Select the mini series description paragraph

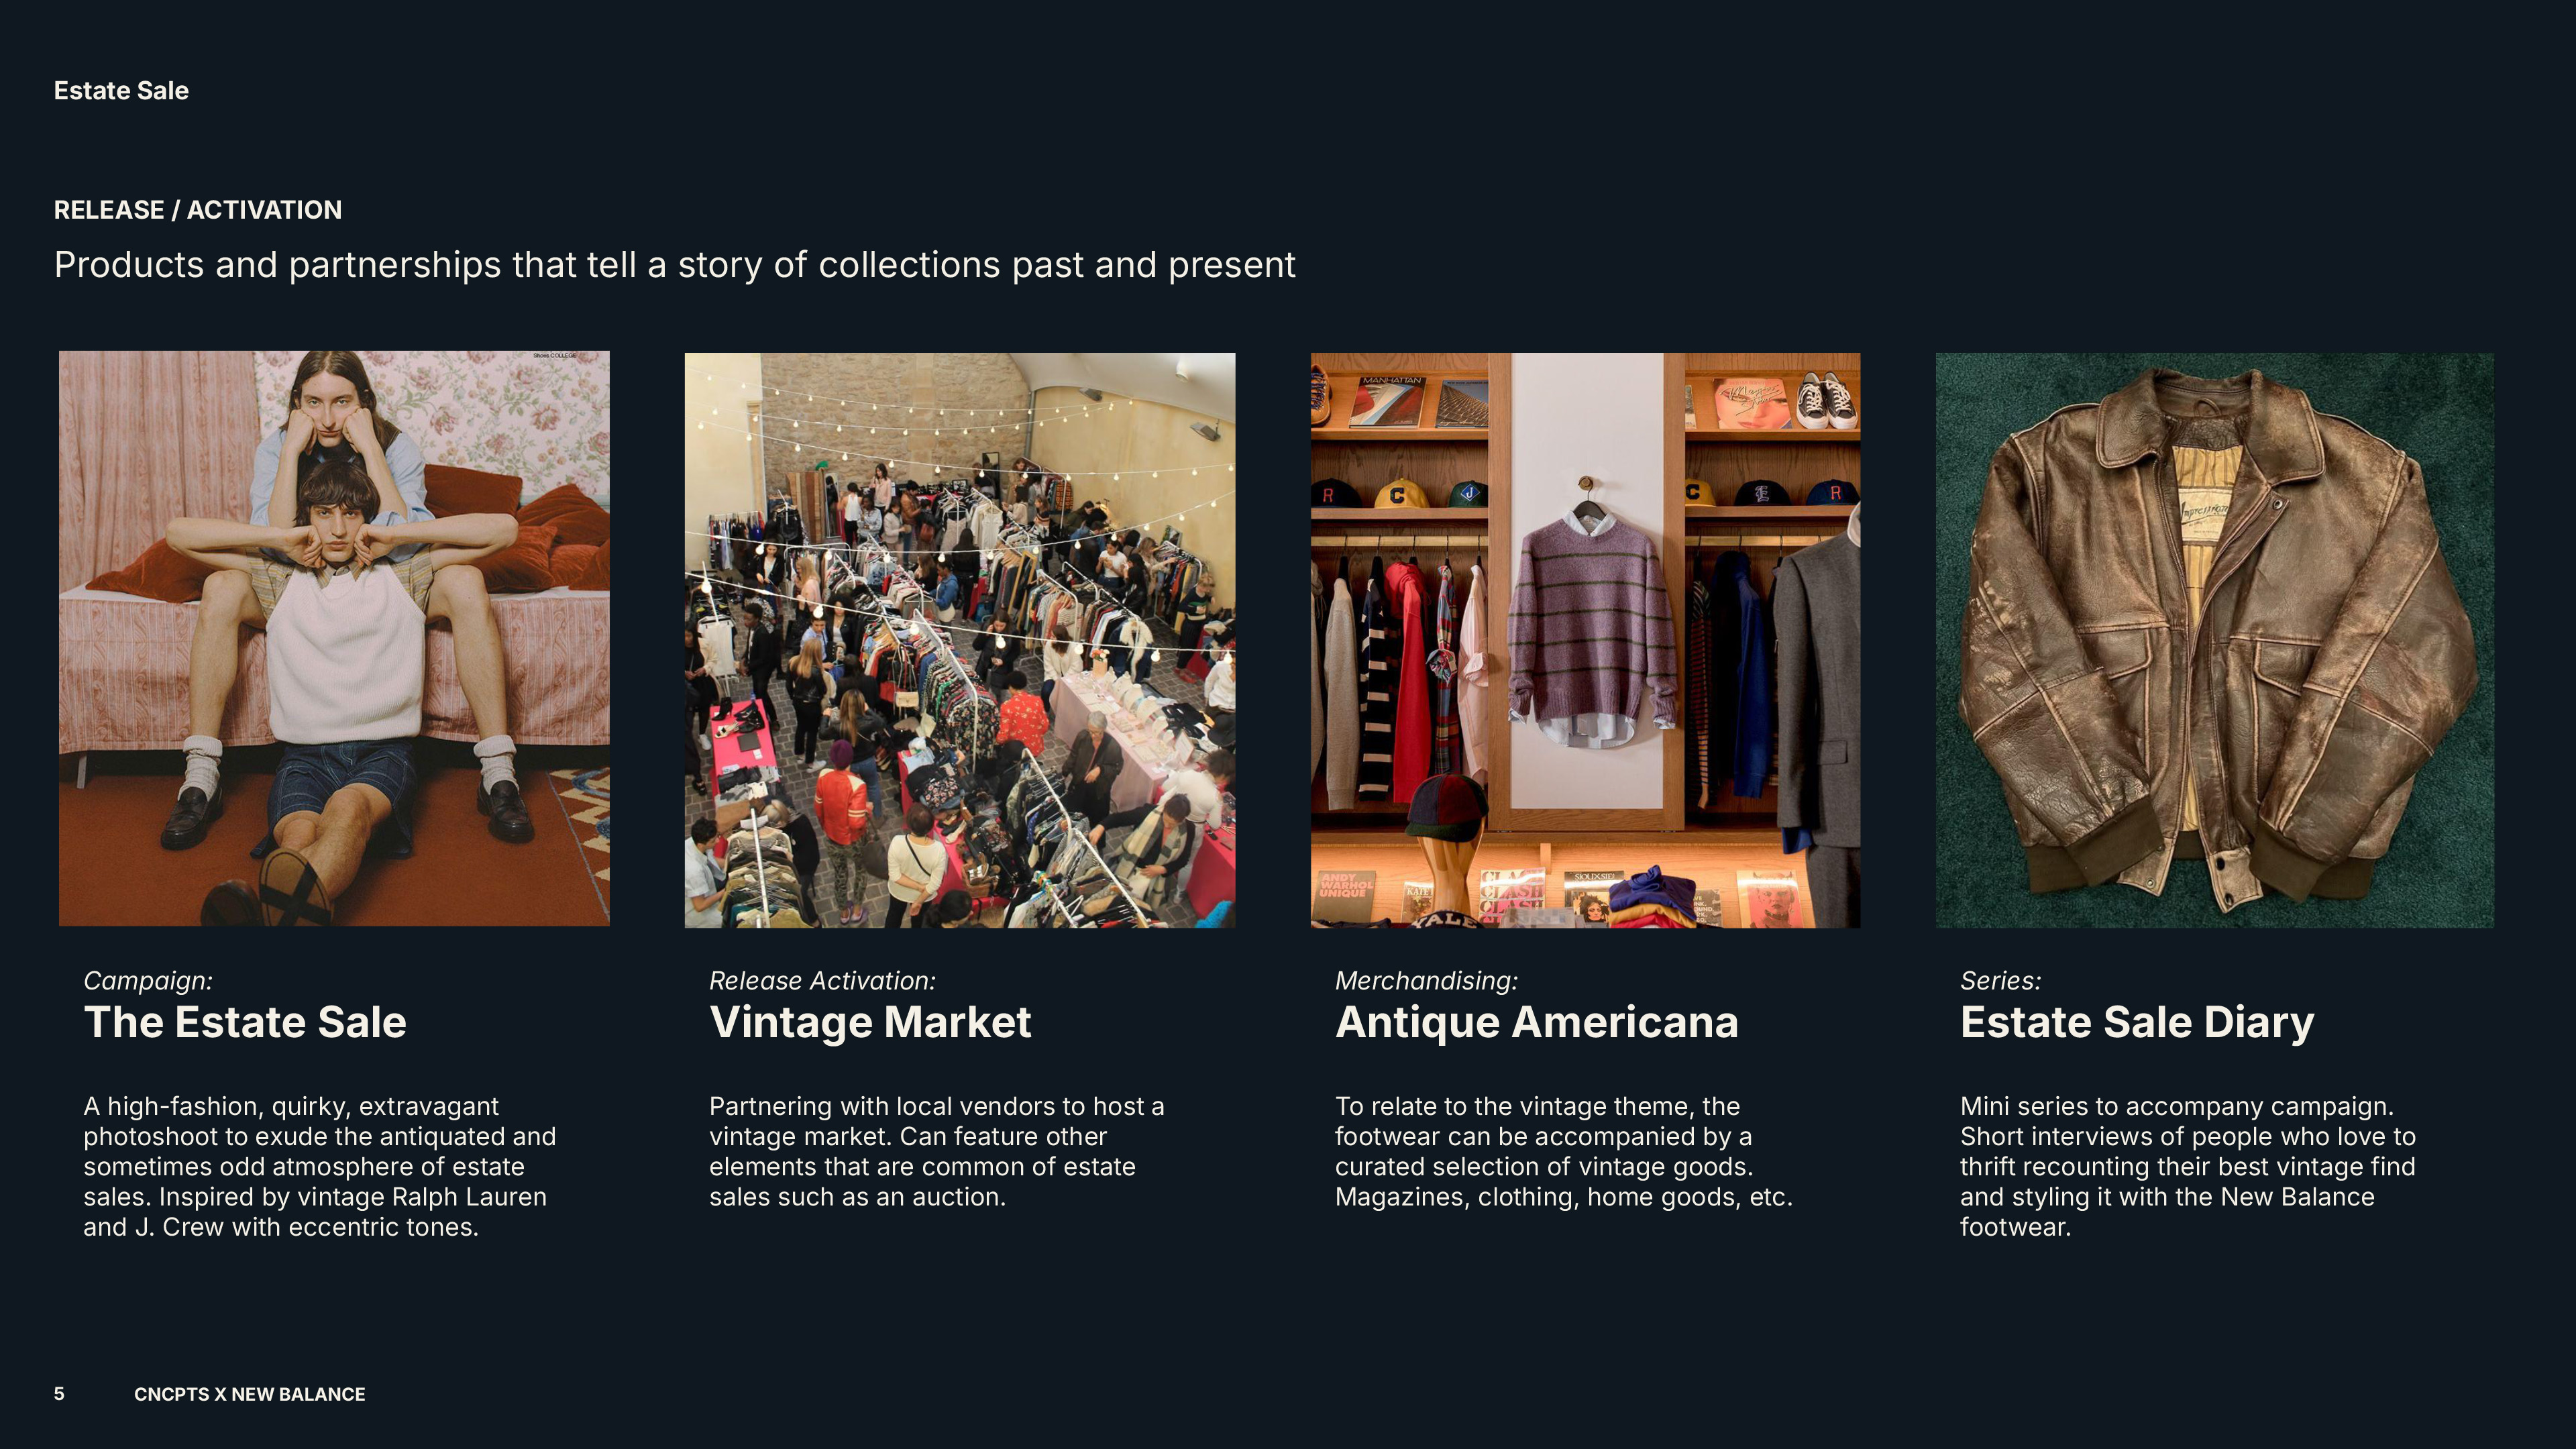coord(2188,1167)
